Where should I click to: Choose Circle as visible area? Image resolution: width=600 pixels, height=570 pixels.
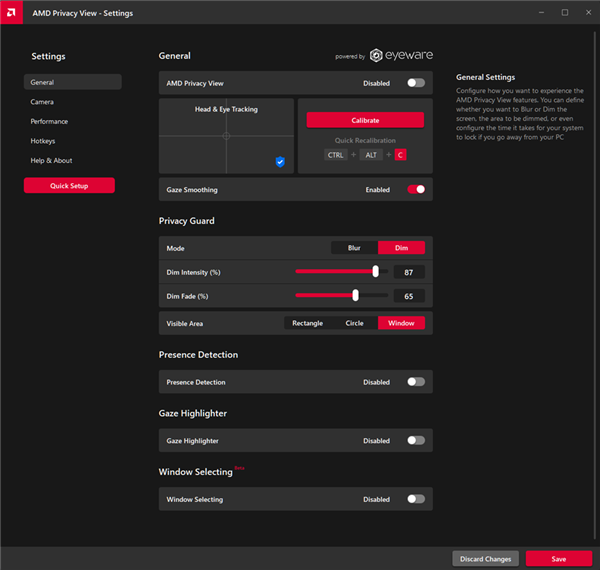(x=354, y=323)
